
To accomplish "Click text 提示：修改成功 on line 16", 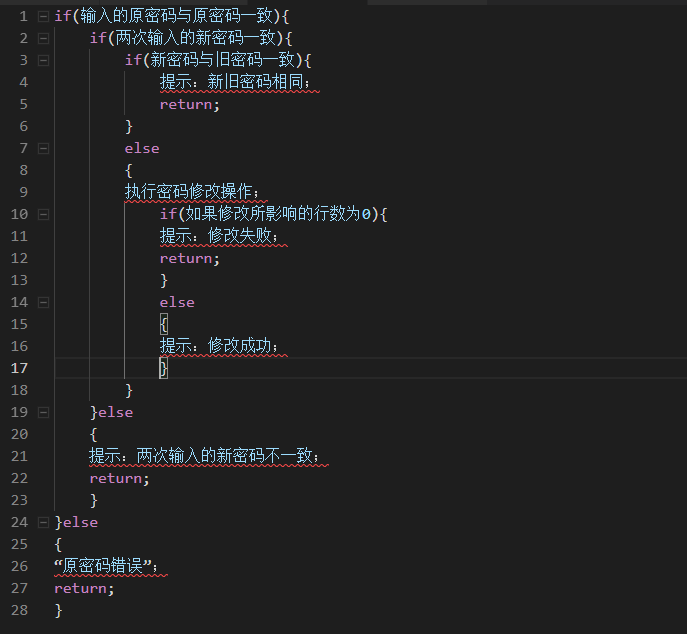I will coord(216,346).
